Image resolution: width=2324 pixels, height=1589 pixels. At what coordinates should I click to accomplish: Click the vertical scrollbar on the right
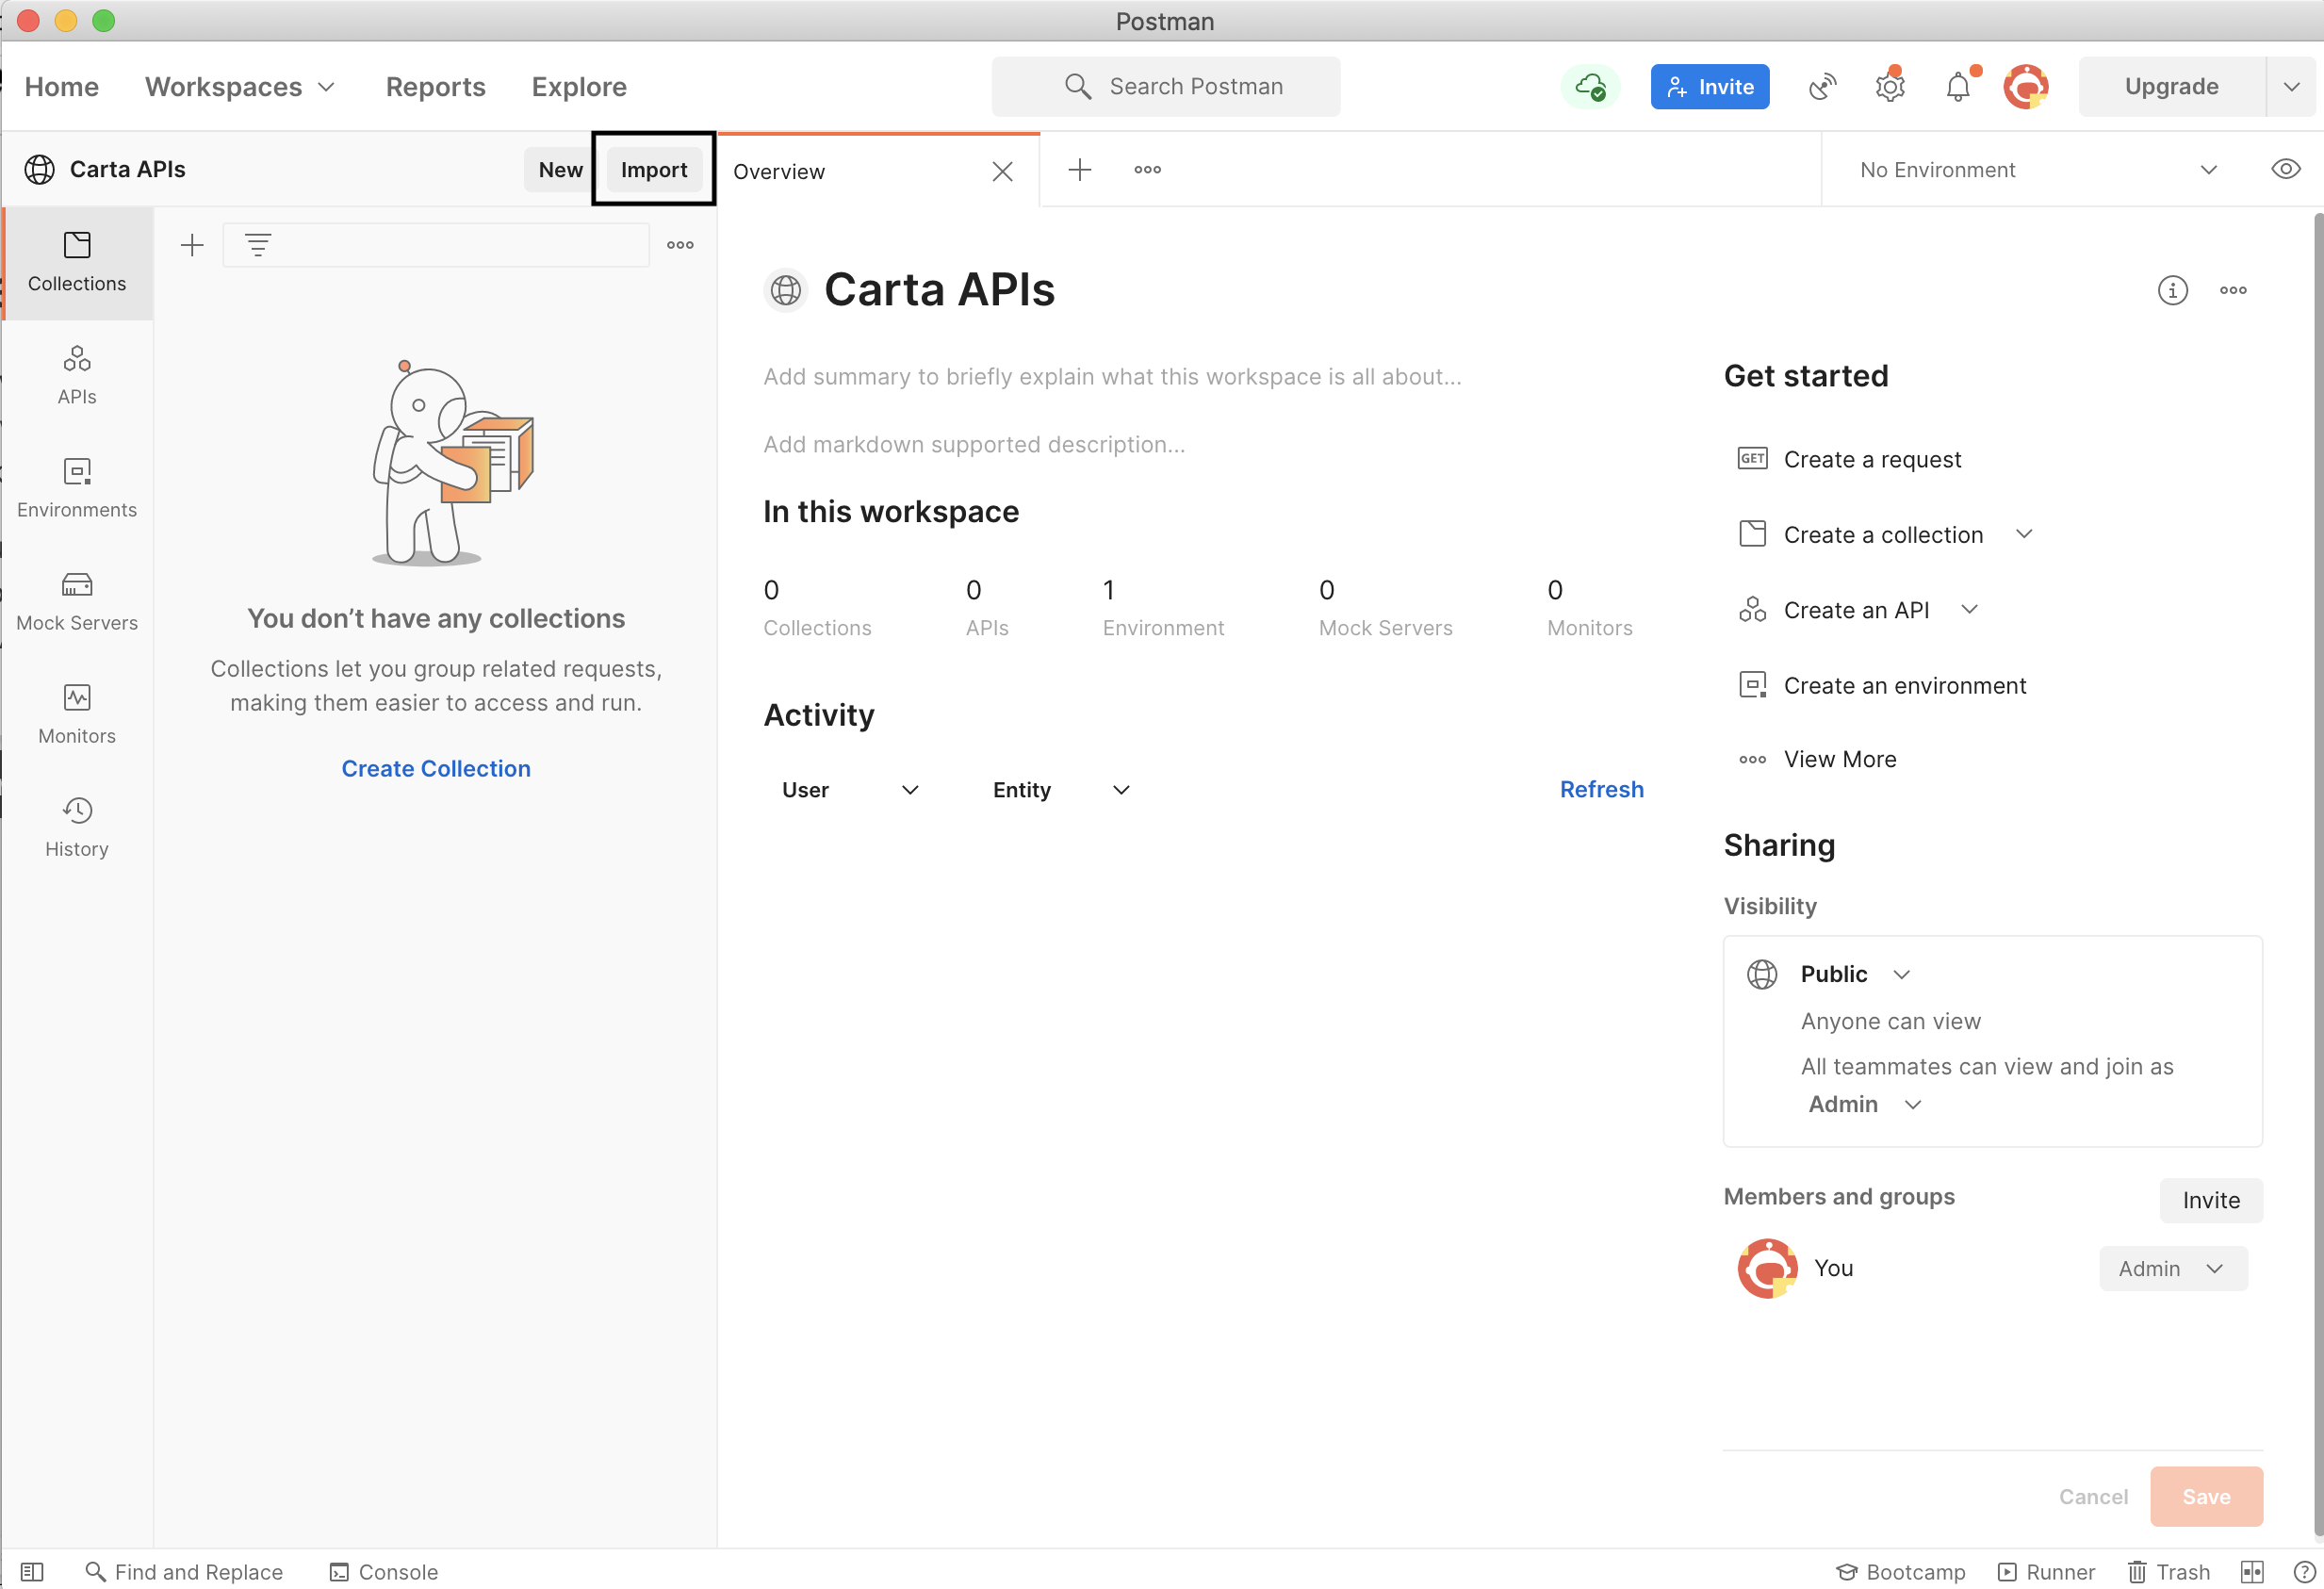[2318, 876]
